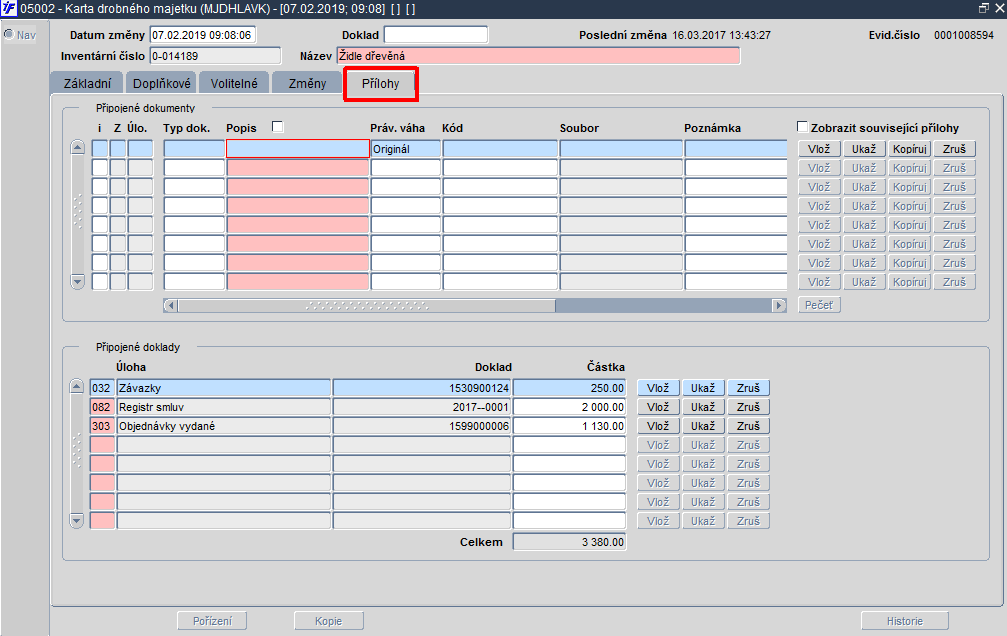Click the 082 task code cell

[102, 407]
